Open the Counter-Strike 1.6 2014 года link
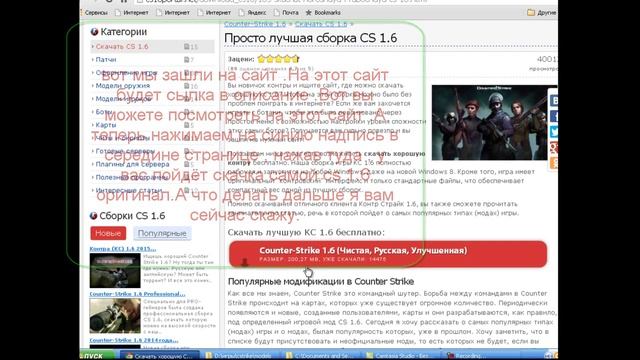The width and height of the screenshot is (640, 360). coord(134,340)
